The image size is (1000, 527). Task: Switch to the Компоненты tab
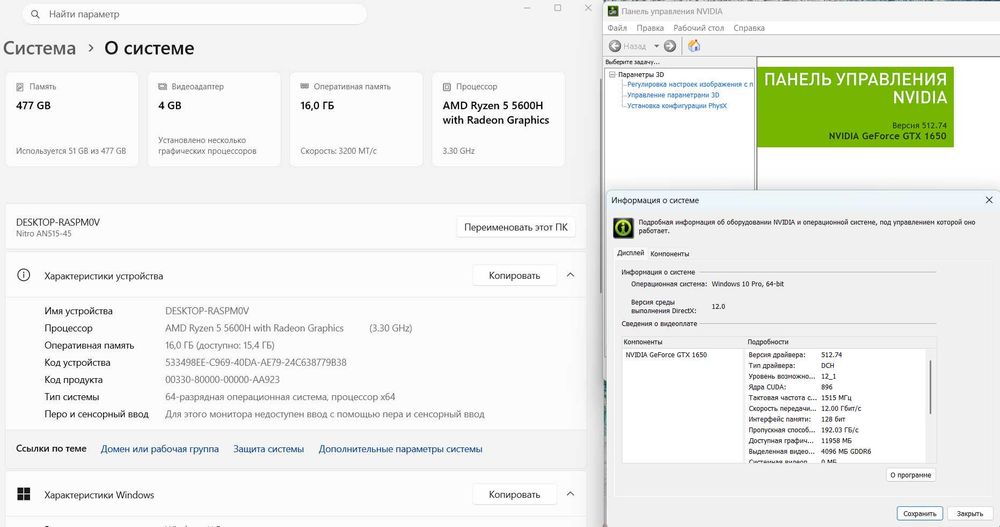[x=669, y=253]
